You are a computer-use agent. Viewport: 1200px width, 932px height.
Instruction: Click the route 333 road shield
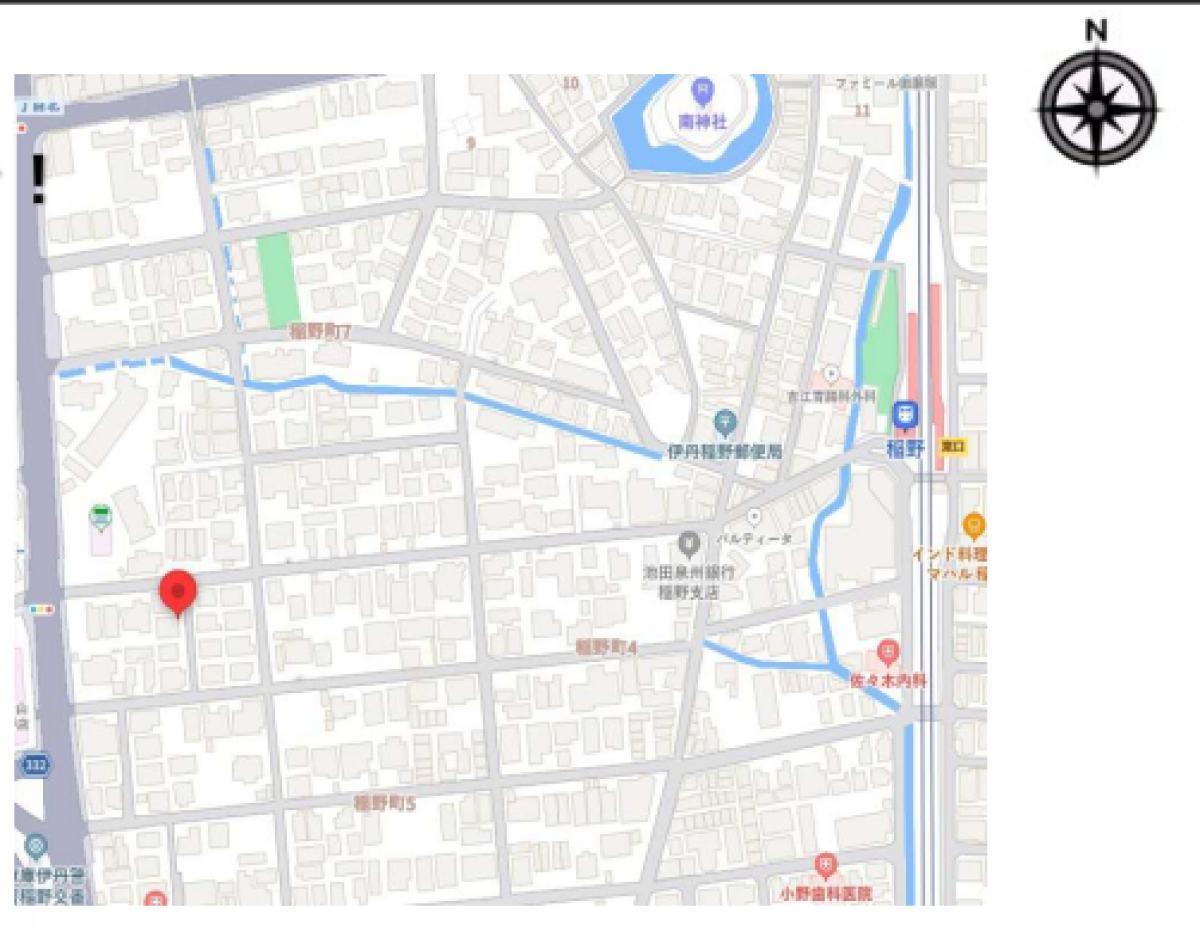coord(32,765)
